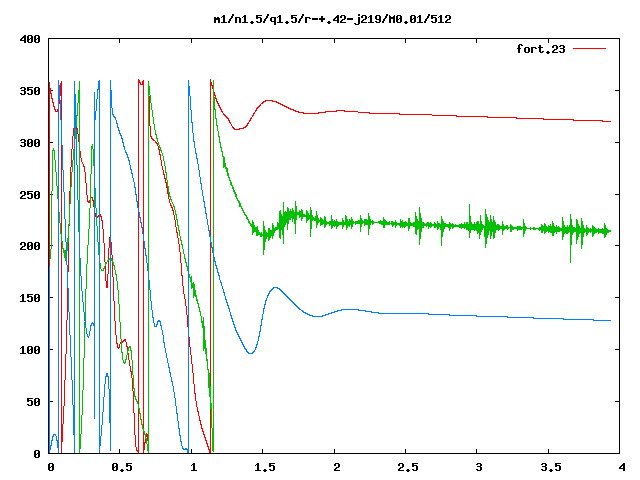Image resolution: width=640 pixels, height=480 pixels.
Task: Click the x-axis label 2.5
Action: (407, 467)
